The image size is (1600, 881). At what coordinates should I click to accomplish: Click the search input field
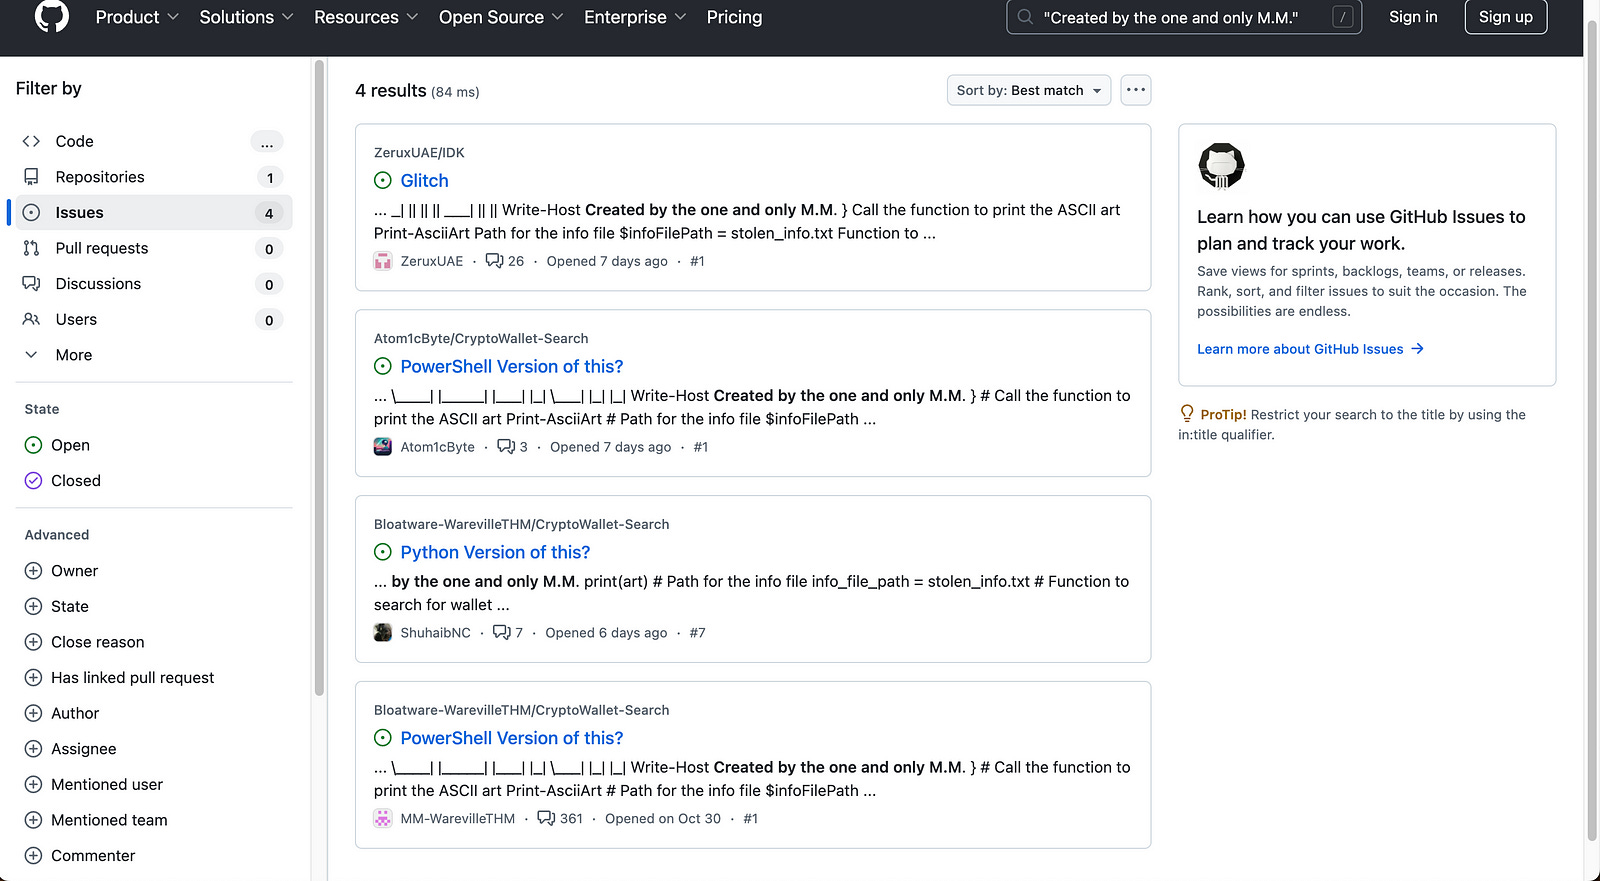(1184, 17)
